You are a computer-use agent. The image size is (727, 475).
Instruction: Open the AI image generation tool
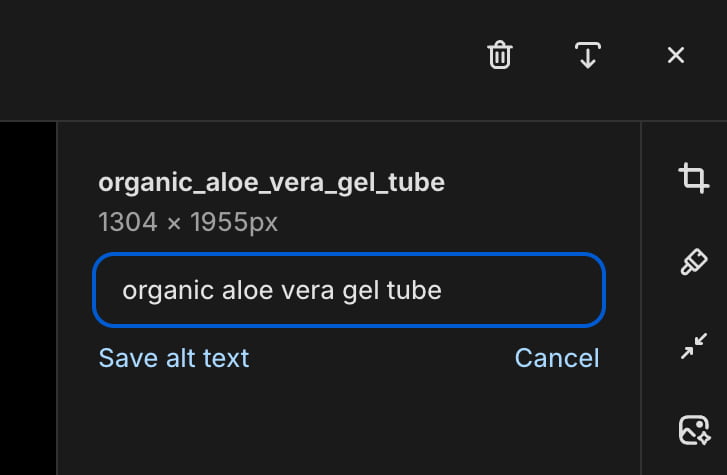tap(694, 430)
